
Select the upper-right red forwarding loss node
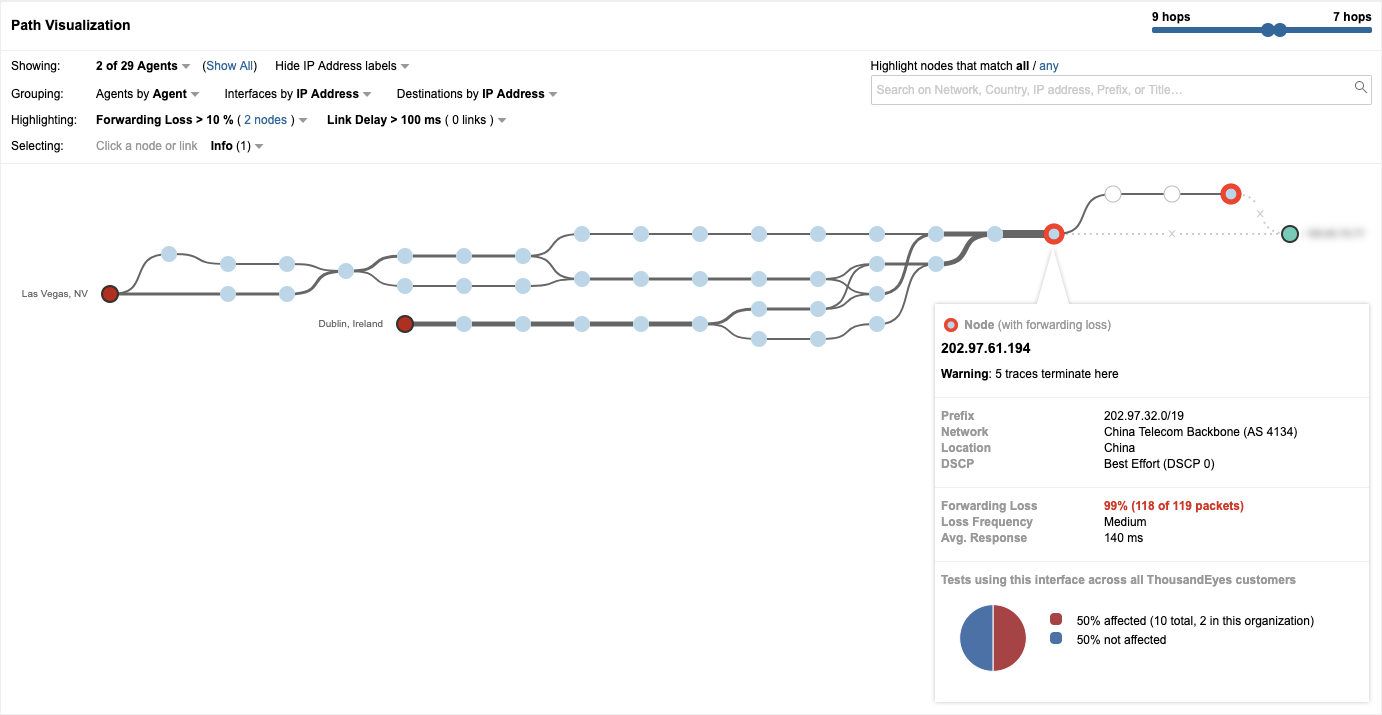pyautogui.click(x=1231, y=194)
